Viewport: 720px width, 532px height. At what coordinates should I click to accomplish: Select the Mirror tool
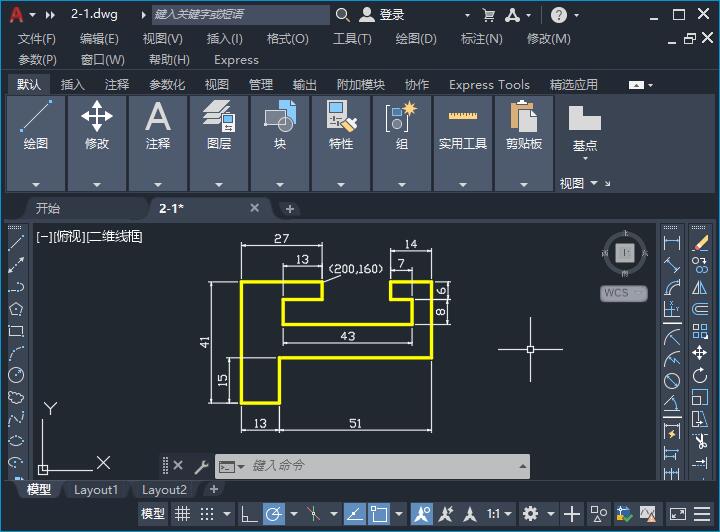(700, 287)
